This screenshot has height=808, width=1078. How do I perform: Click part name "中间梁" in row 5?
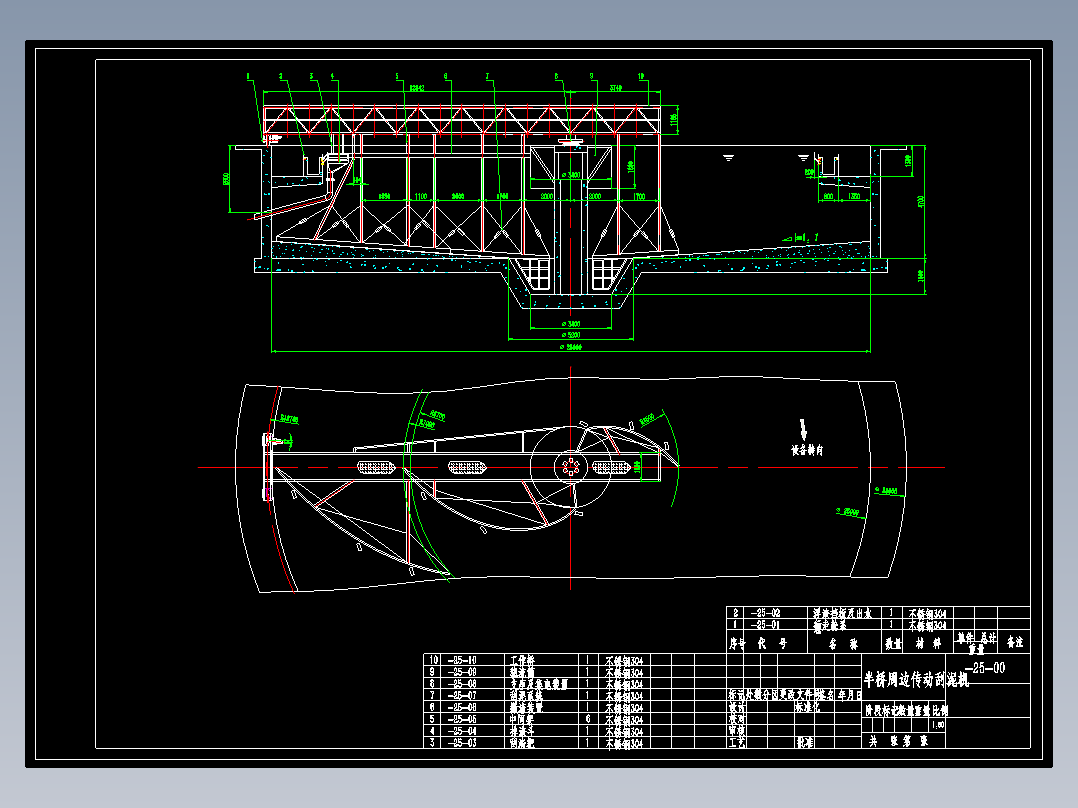point(522,719)
